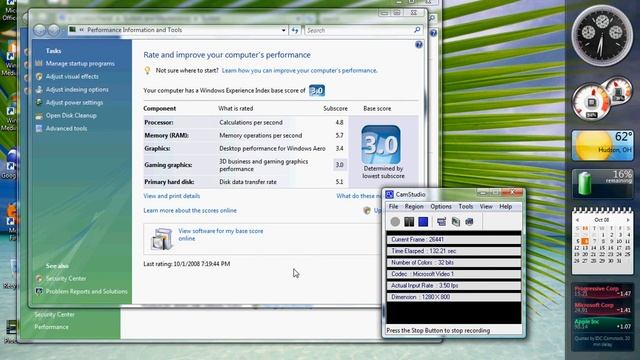Open Manage startup programs task
This screenshot has width=640, height=360.
(x=80, y=64)
